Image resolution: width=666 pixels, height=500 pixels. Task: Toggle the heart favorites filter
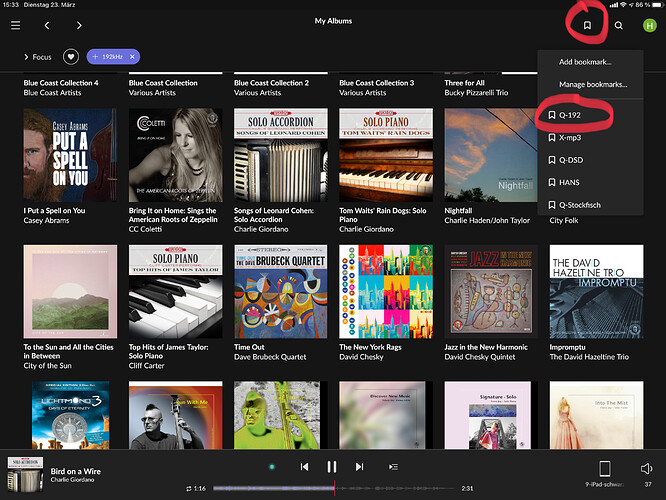[x=71, y=56]
